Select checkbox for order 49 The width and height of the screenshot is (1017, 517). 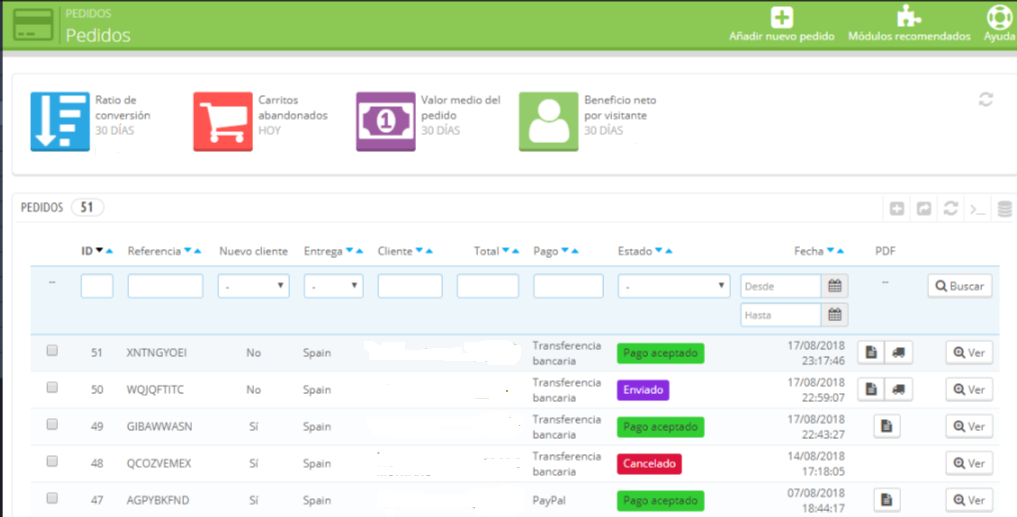[52, 424]
